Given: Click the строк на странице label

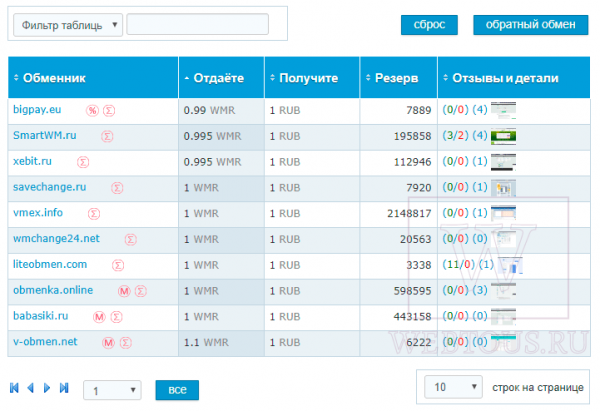Looking at the screenshot, I should [x=538, y=387].
